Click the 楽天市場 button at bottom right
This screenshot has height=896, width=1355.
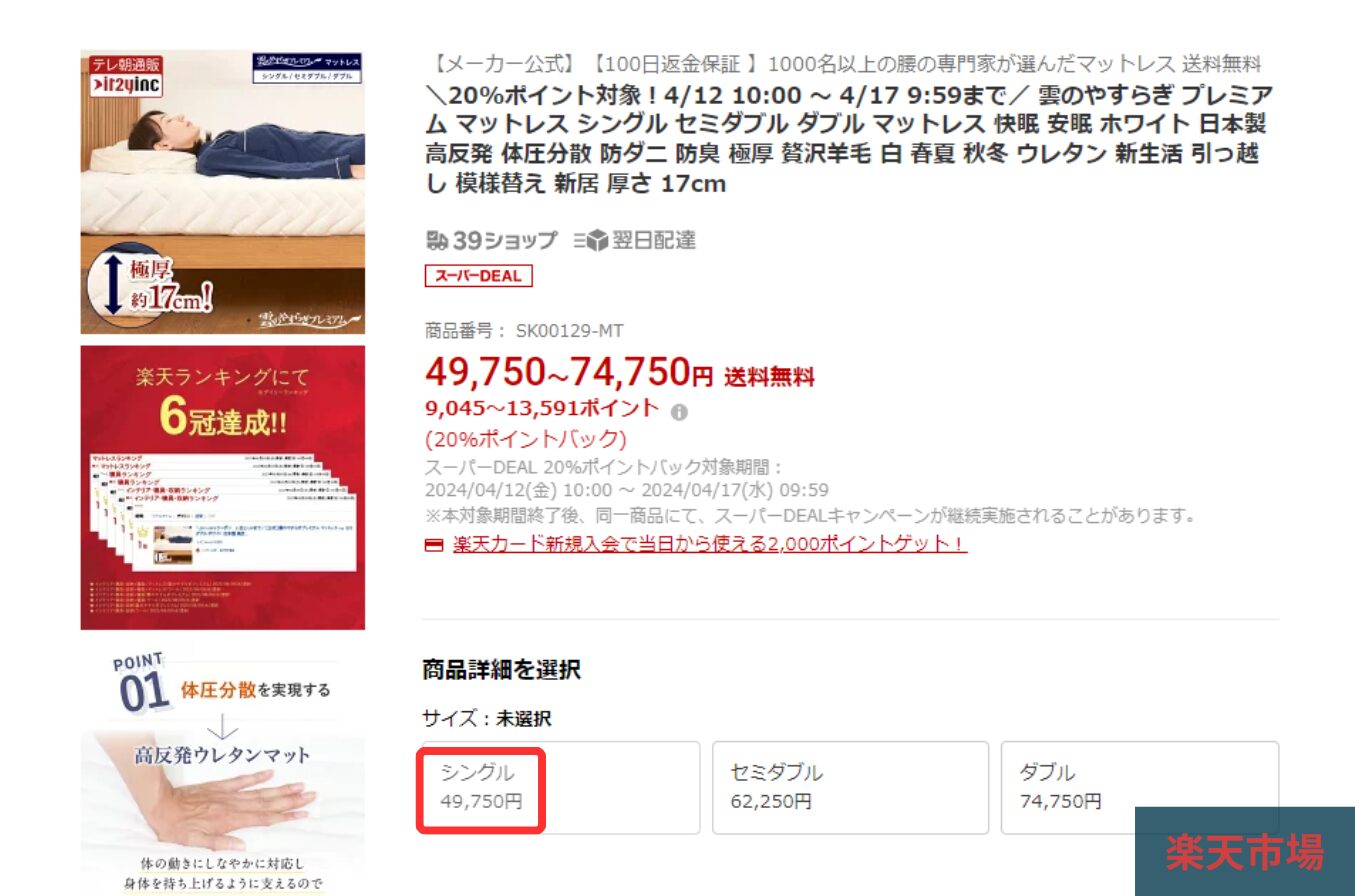coord(1244,851)
